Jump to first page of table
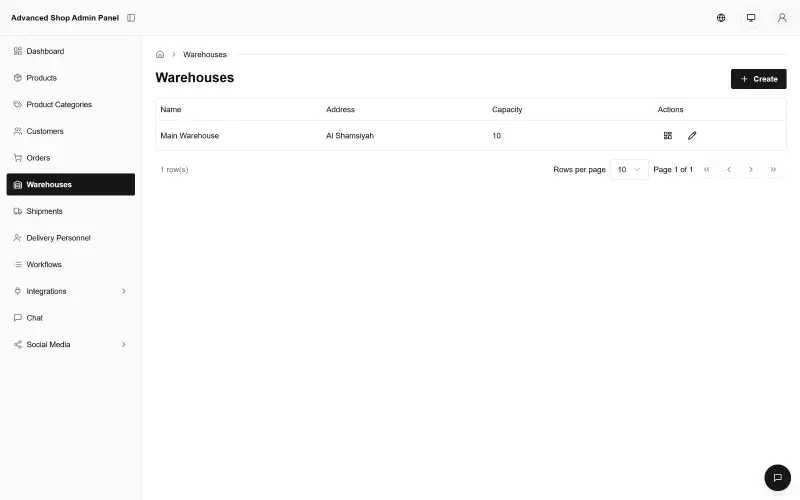This screenshot has width=800, height=500. pos(706,169)
